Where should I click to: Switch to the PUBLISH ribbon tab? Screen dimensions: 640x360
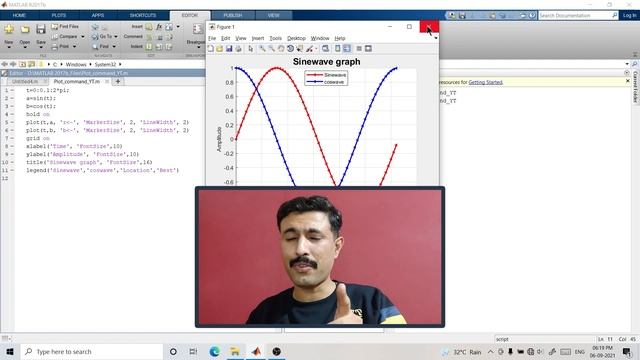[233, 16]
